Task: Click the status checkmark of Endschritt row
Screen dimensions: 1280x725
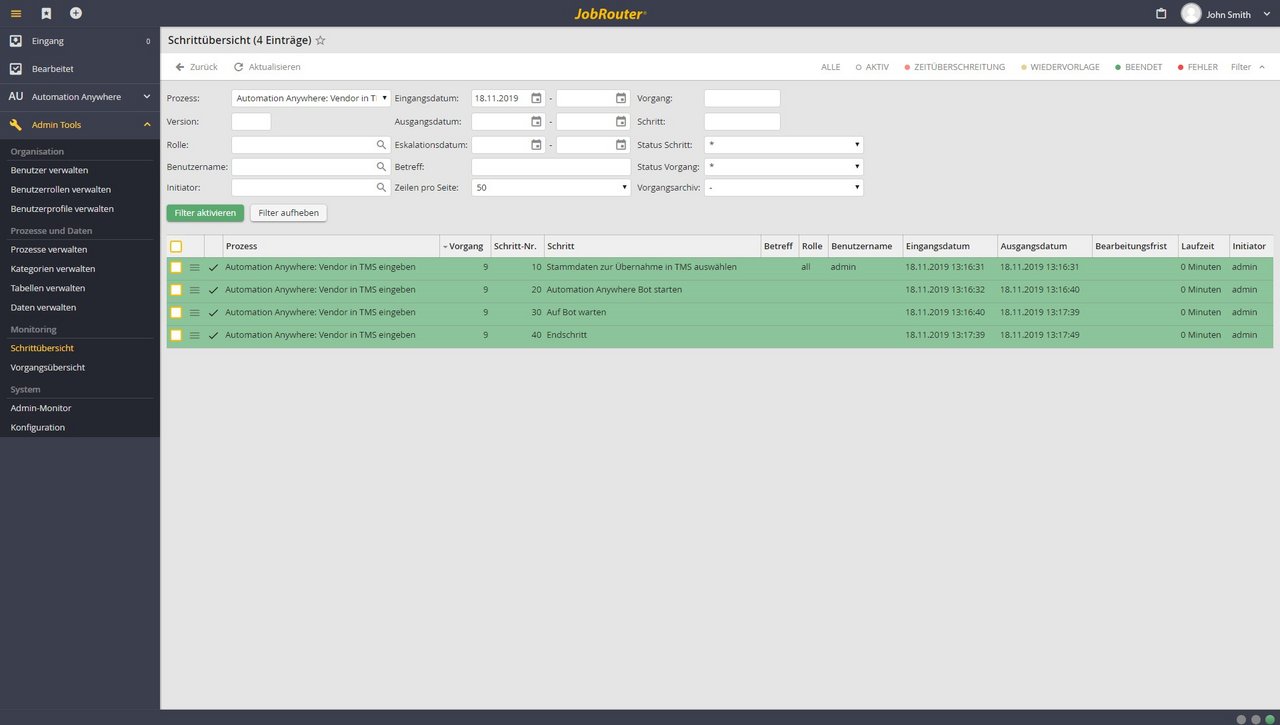Action: (213, 335)
